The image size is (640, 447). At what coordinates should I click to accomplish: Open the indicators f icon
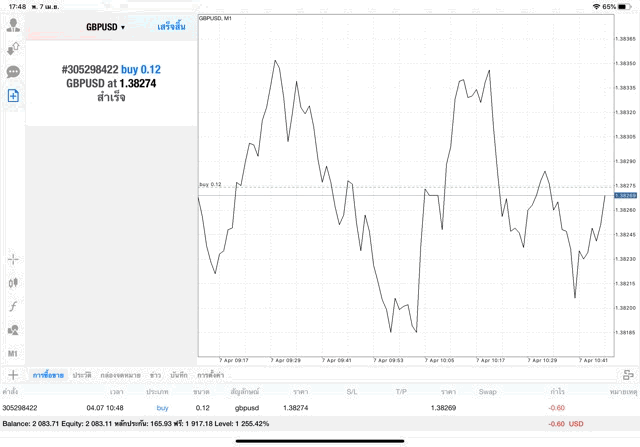pyautogui.click(x=13, y=306)
